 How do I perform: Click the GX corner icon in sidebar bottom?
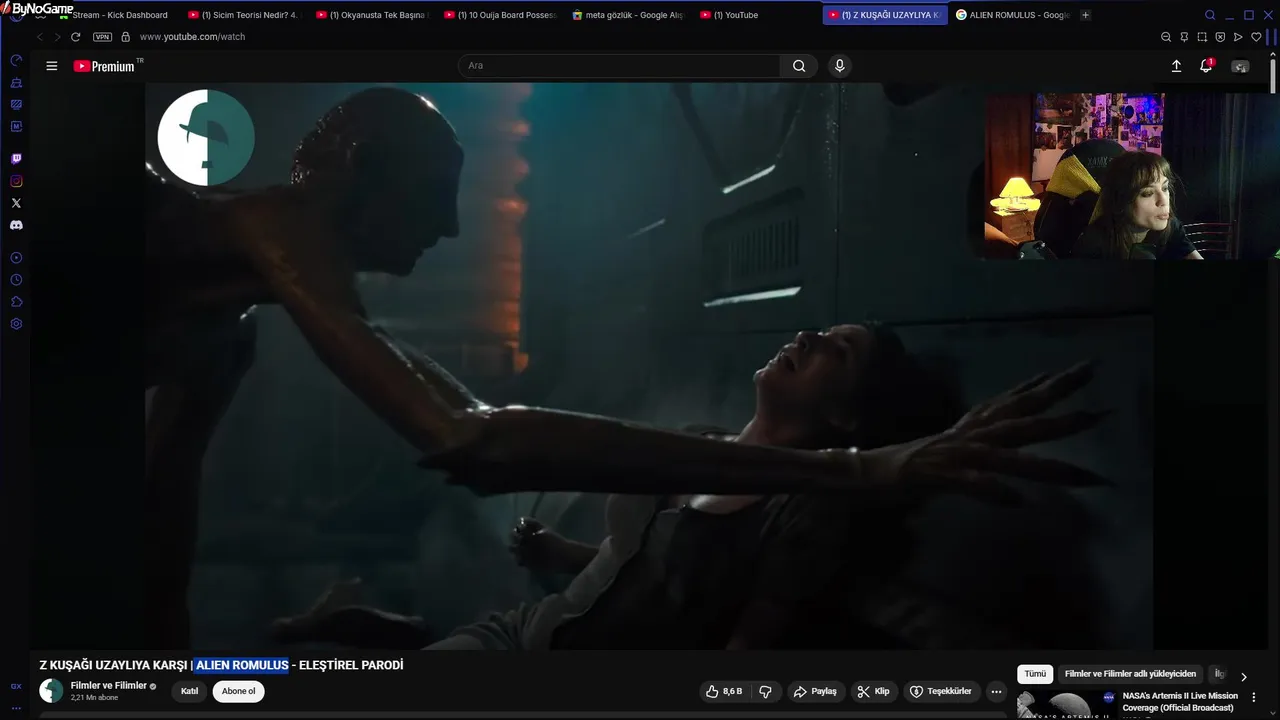point(16,686)
